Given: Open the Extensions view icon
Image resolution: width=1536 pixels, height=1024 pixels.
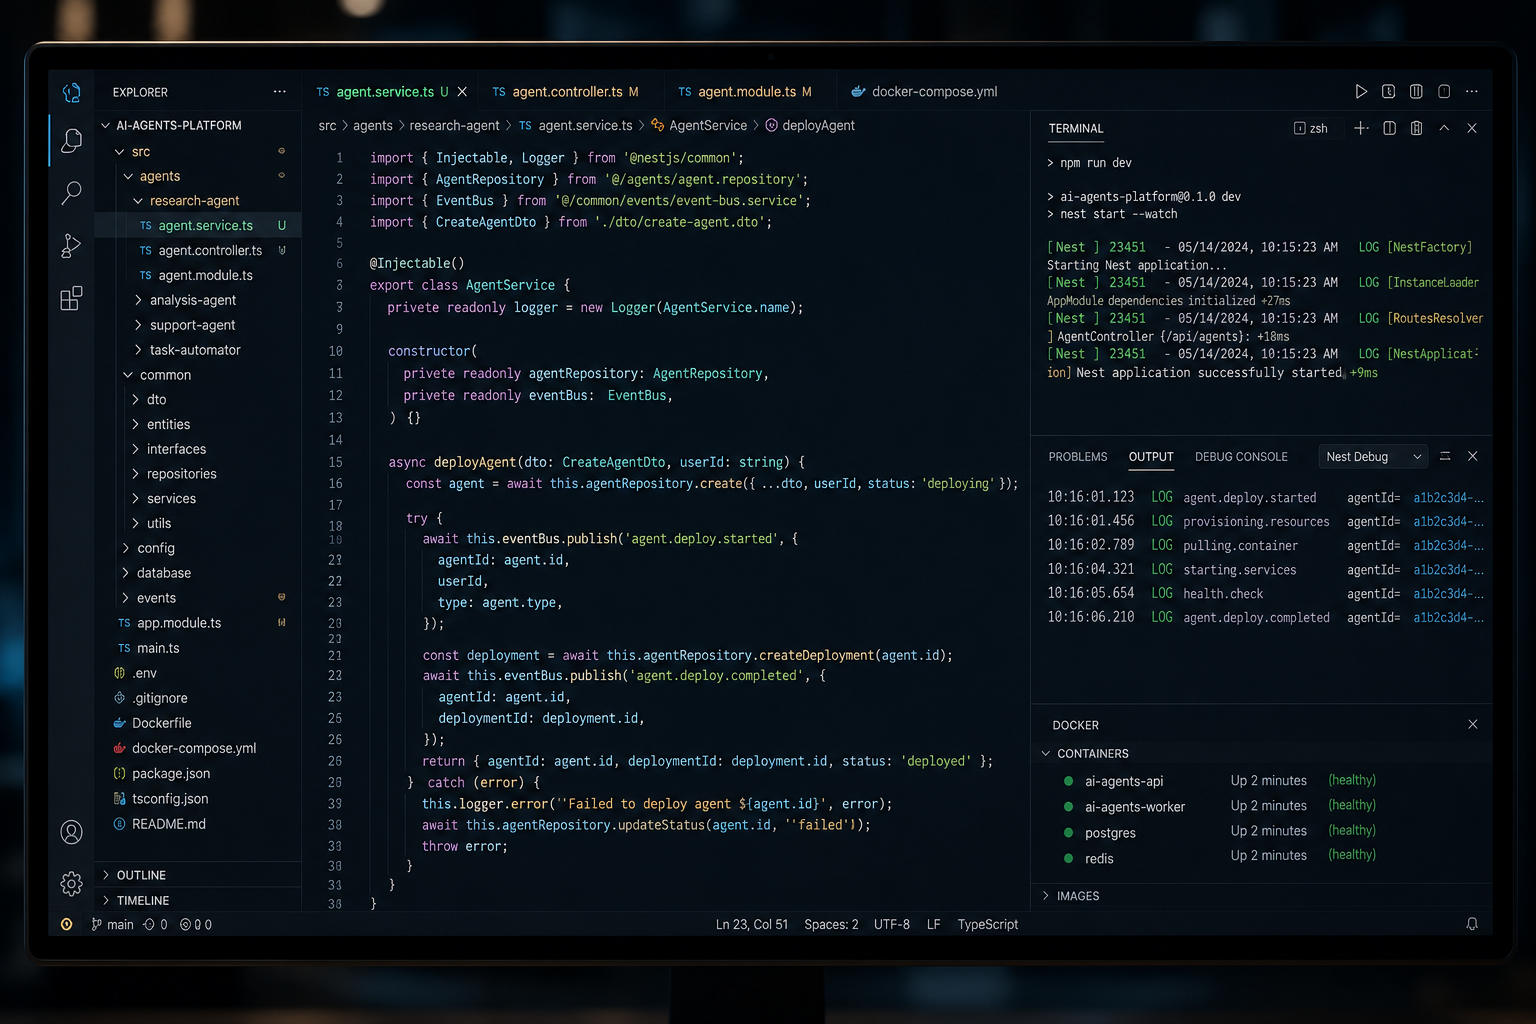Looking at the screenshot, I should pyautogui.click(x=71, y=298).
